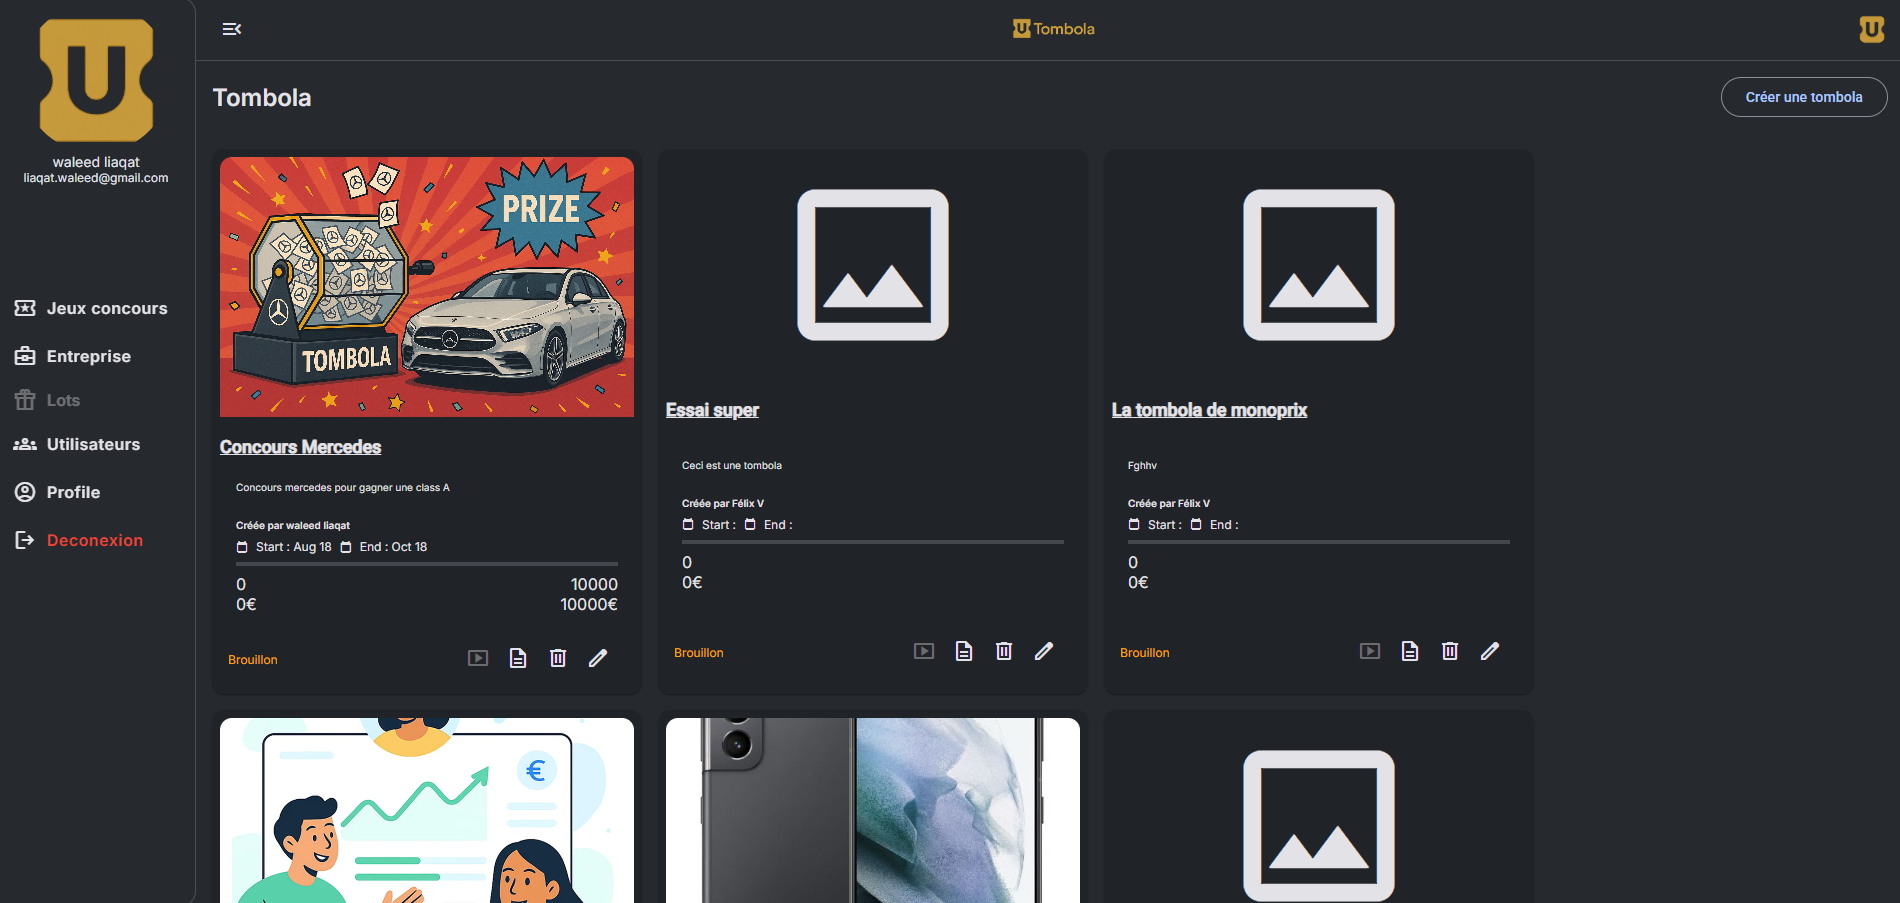Click the Concours Mercedes progress bar
Viewport: 1900px width, 903px height.
[x=427, y=564]
